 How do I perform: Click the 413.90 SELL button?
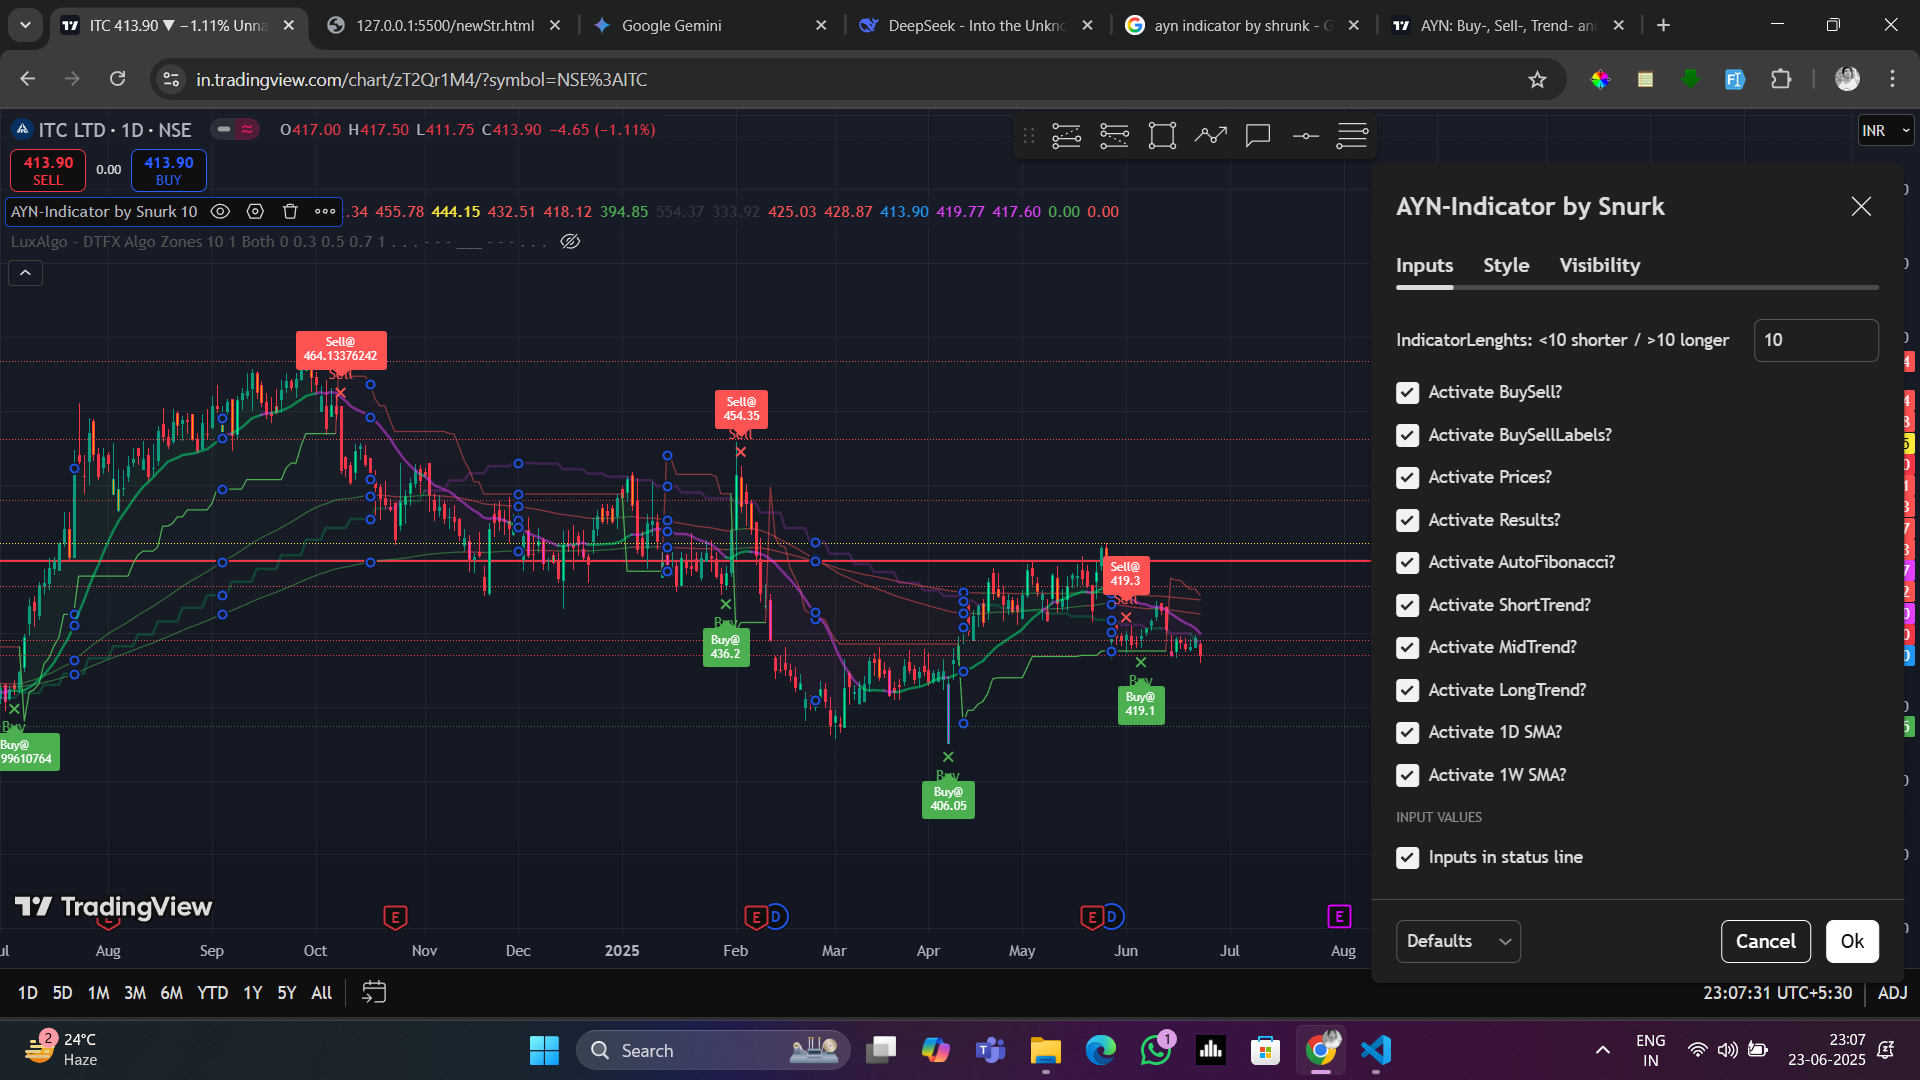(48, 170)
